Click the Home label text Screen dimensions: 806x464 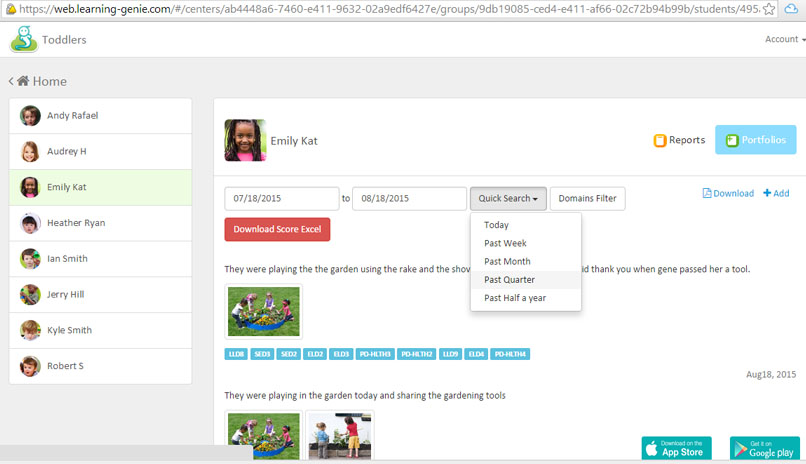(x=49, y=81)
